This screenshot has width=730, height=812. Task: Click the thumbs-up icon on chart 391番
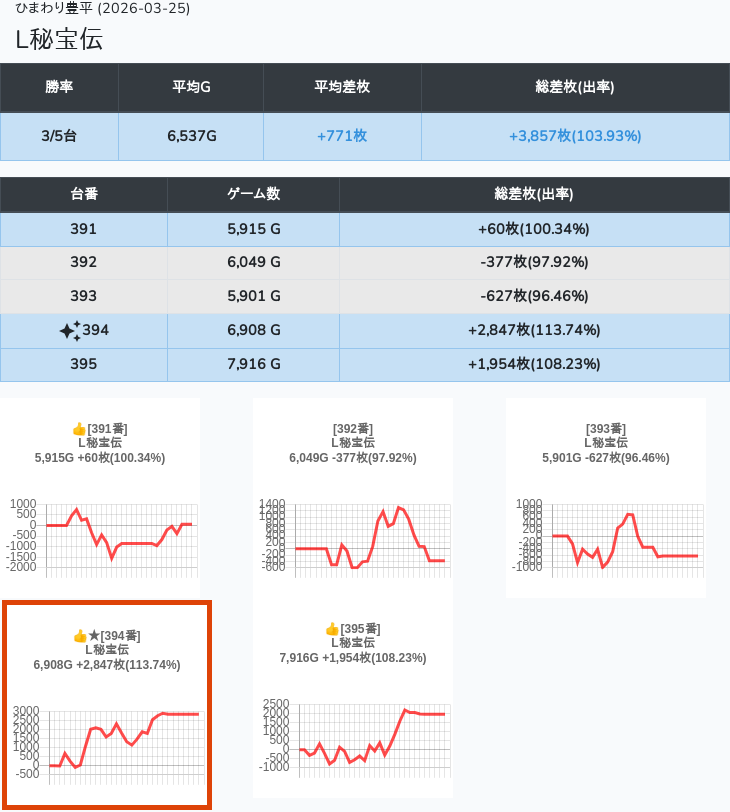point(79,429)
